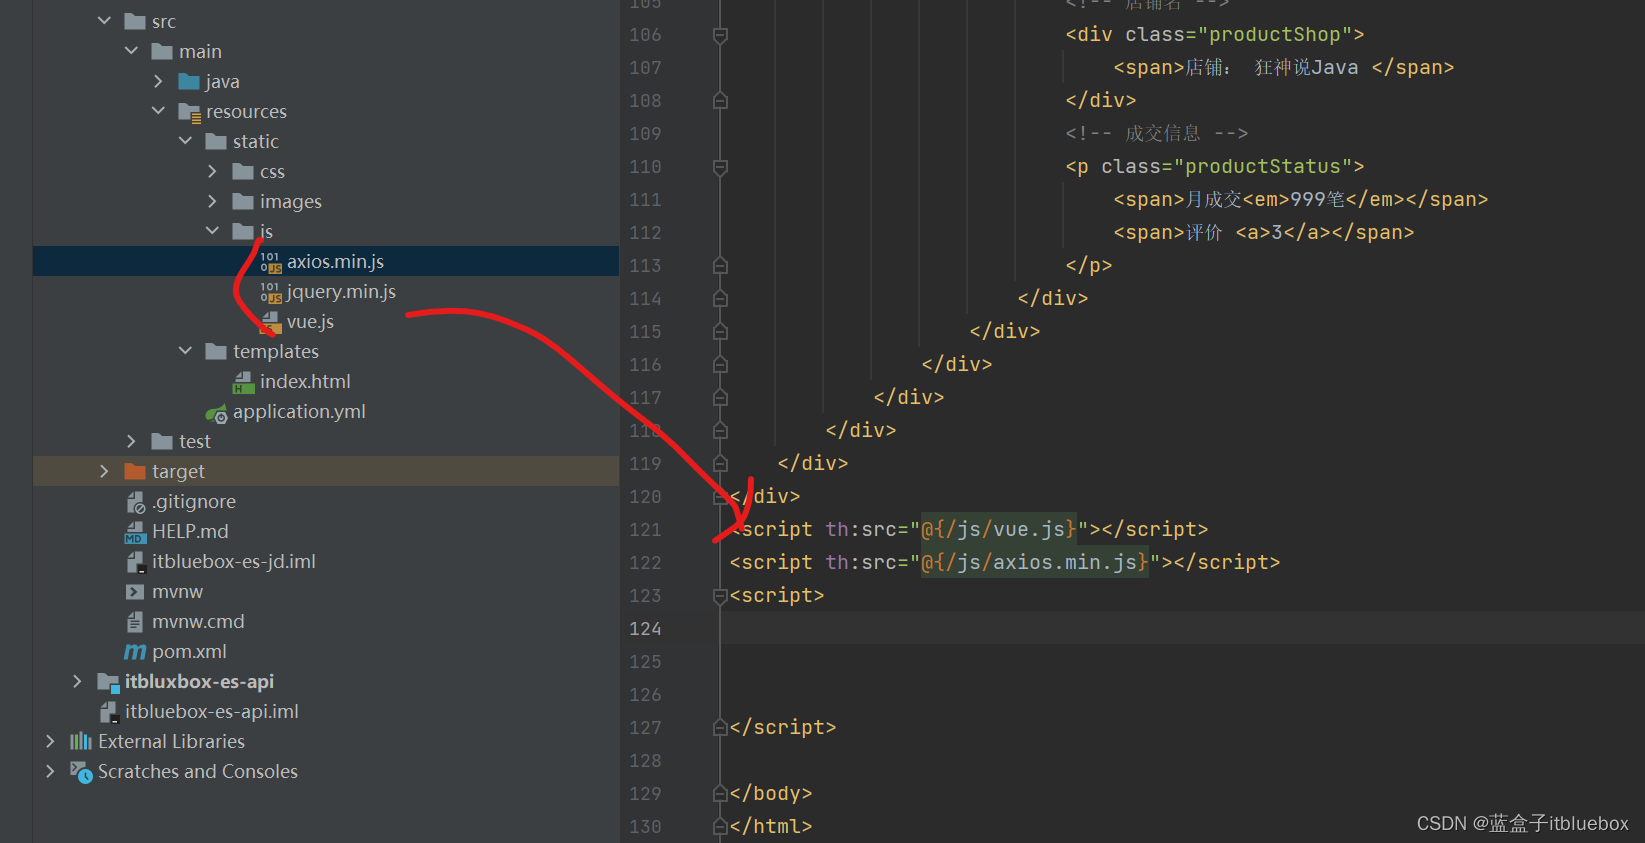The height and width of the screenshot is (843, 1645).
Task: Click the axios.min.js script src path
Action: [1034, 563]
